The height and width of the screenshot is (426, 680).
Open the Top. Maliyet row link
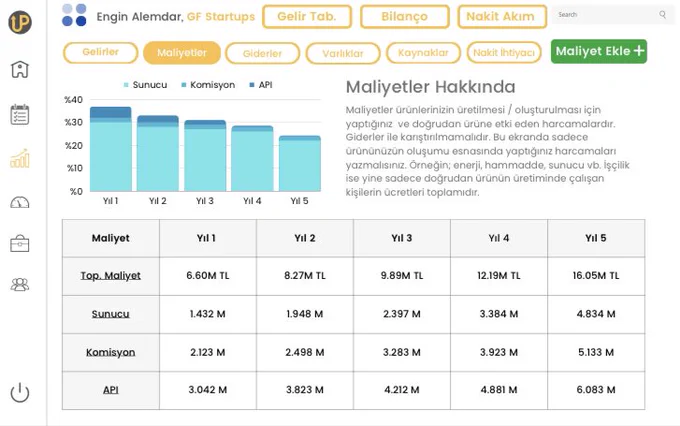pos(111,275)
